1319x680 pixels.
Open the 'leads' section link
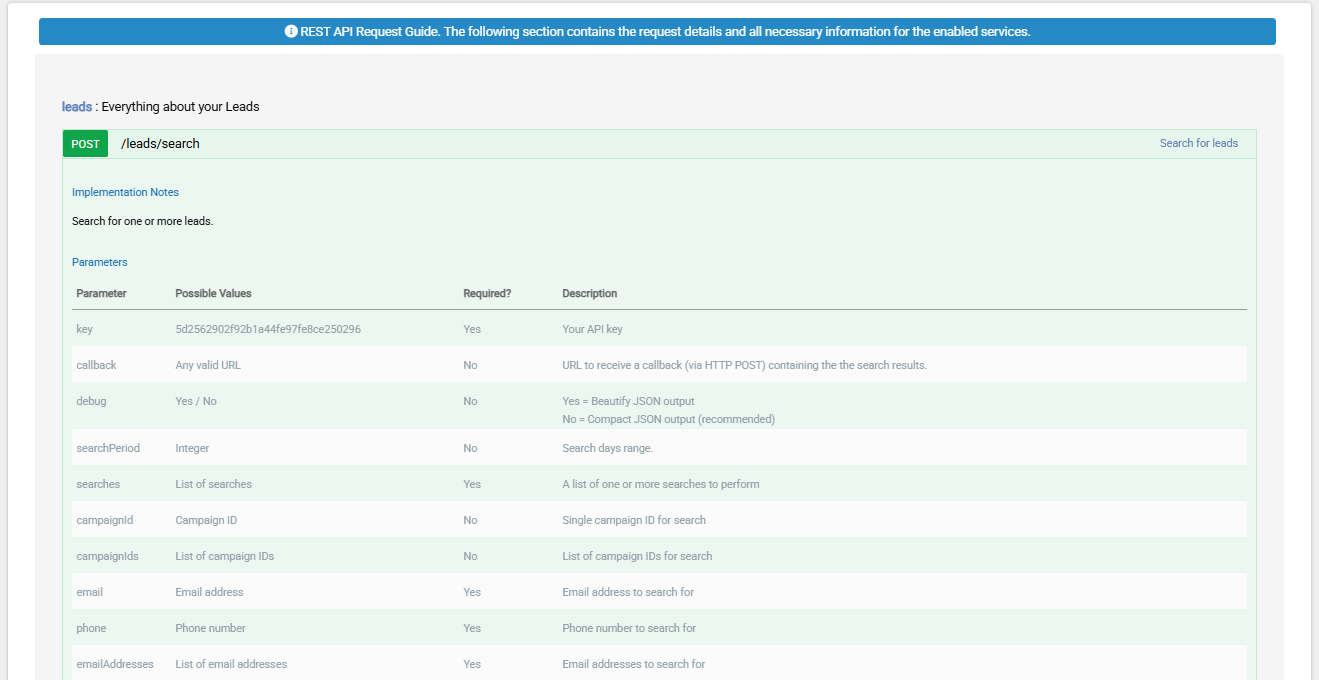pyautogui.click(x=77, y=106)
